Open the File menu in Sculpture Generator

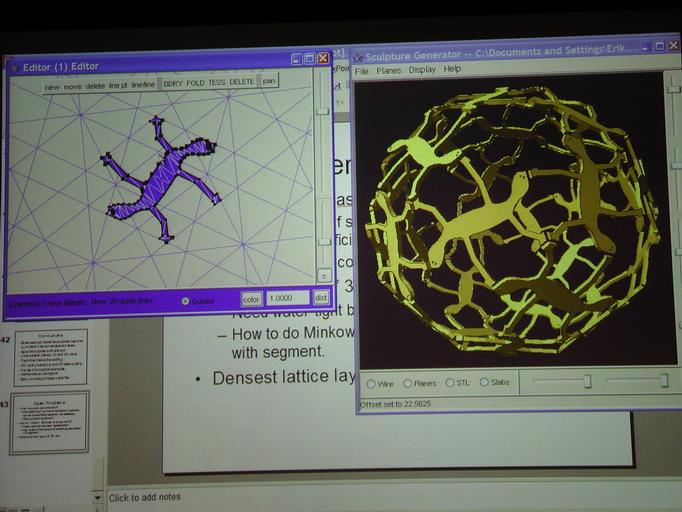tap(361, 70)
